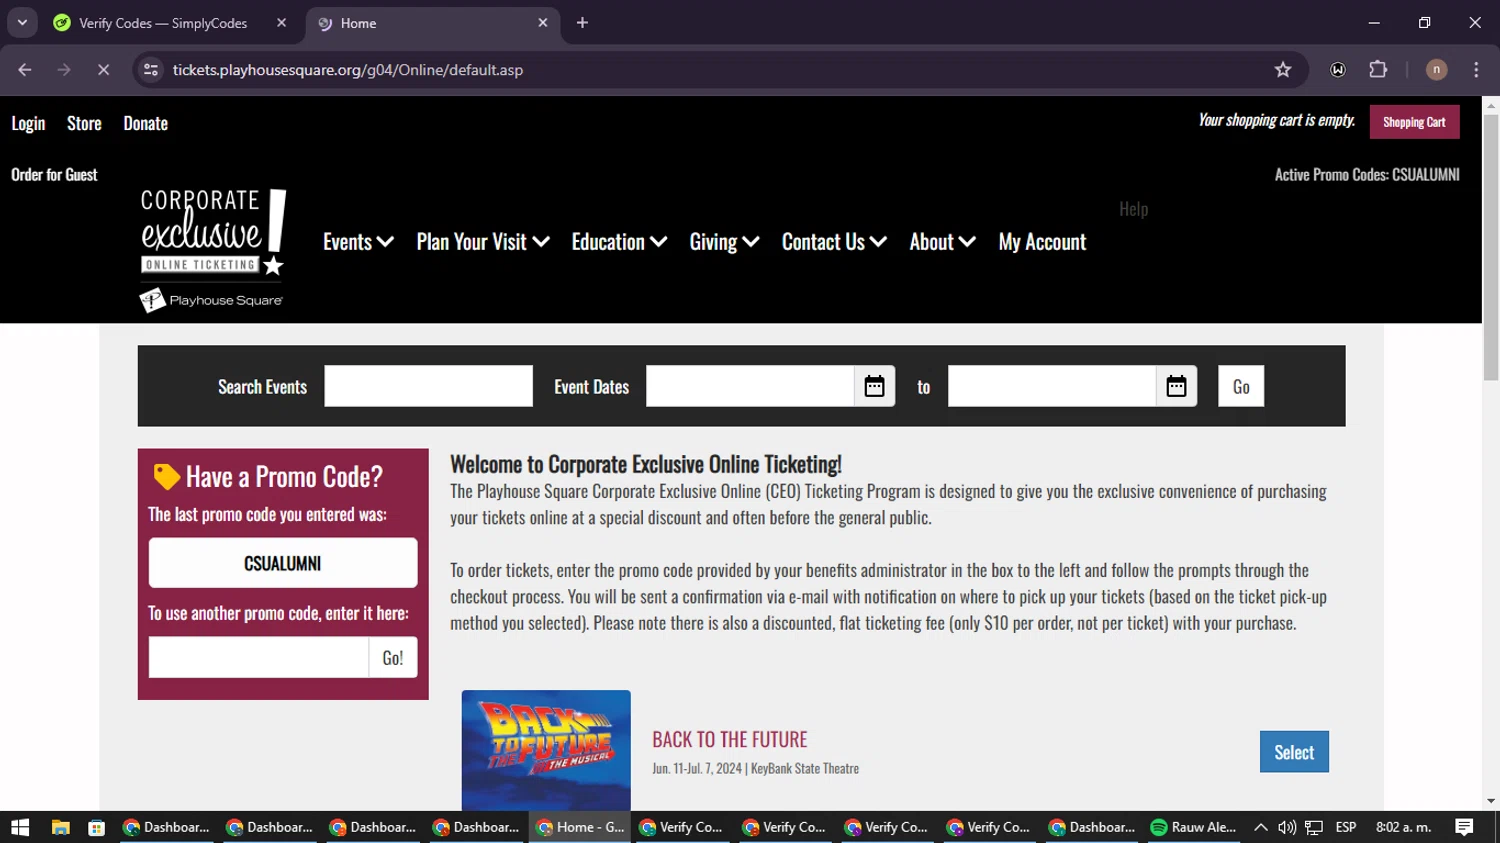Show hidden system tray icons
This screenshot has height=843, width=1500.
point(1260,827)
